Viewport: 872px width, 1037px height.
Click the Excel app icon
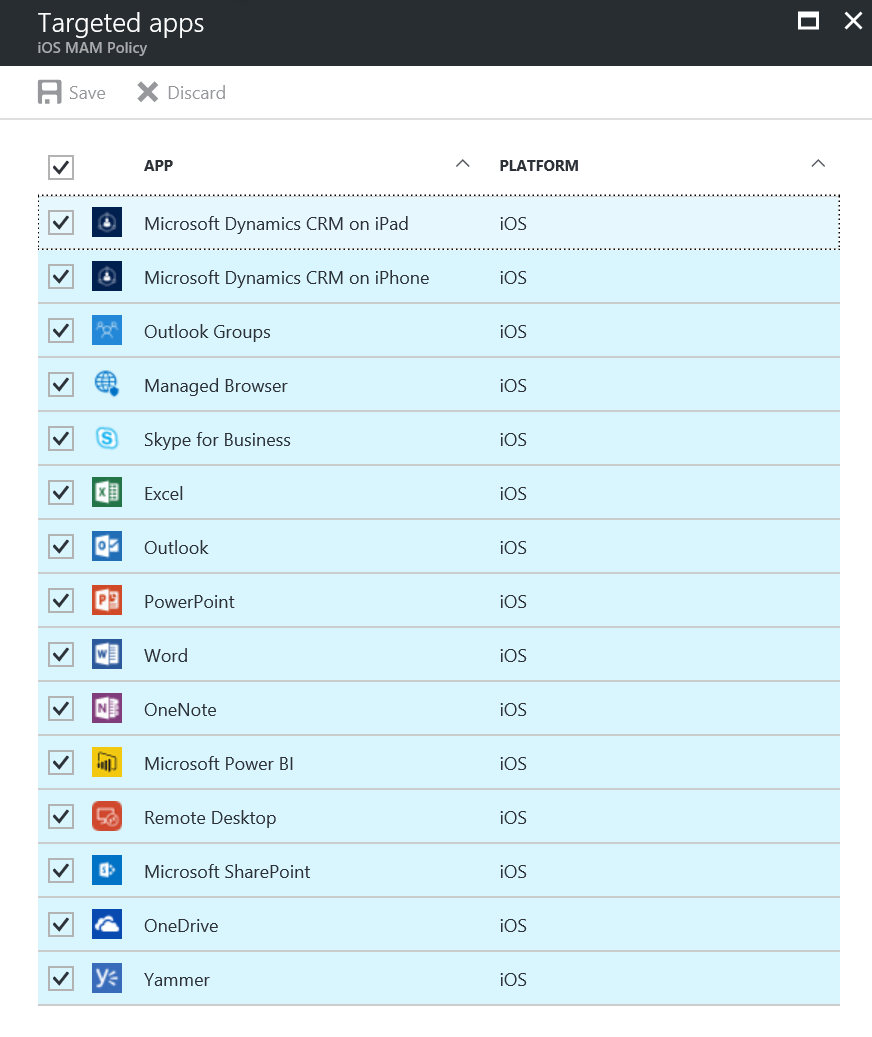coord(107,493)
